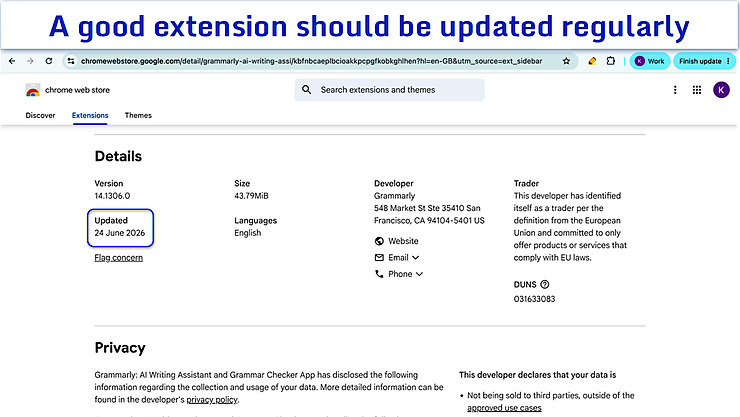The height and width of the screenshot is (417, 740).
Task: Click the Privacy section heading
Action: (120, 348)
